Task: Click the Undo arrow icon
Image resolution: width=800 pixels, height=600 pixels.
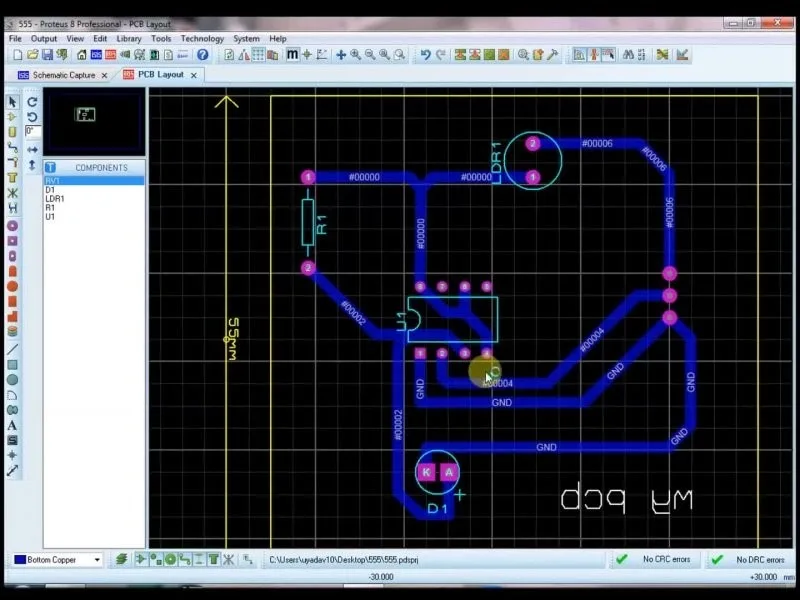Action: coord(426,55)
